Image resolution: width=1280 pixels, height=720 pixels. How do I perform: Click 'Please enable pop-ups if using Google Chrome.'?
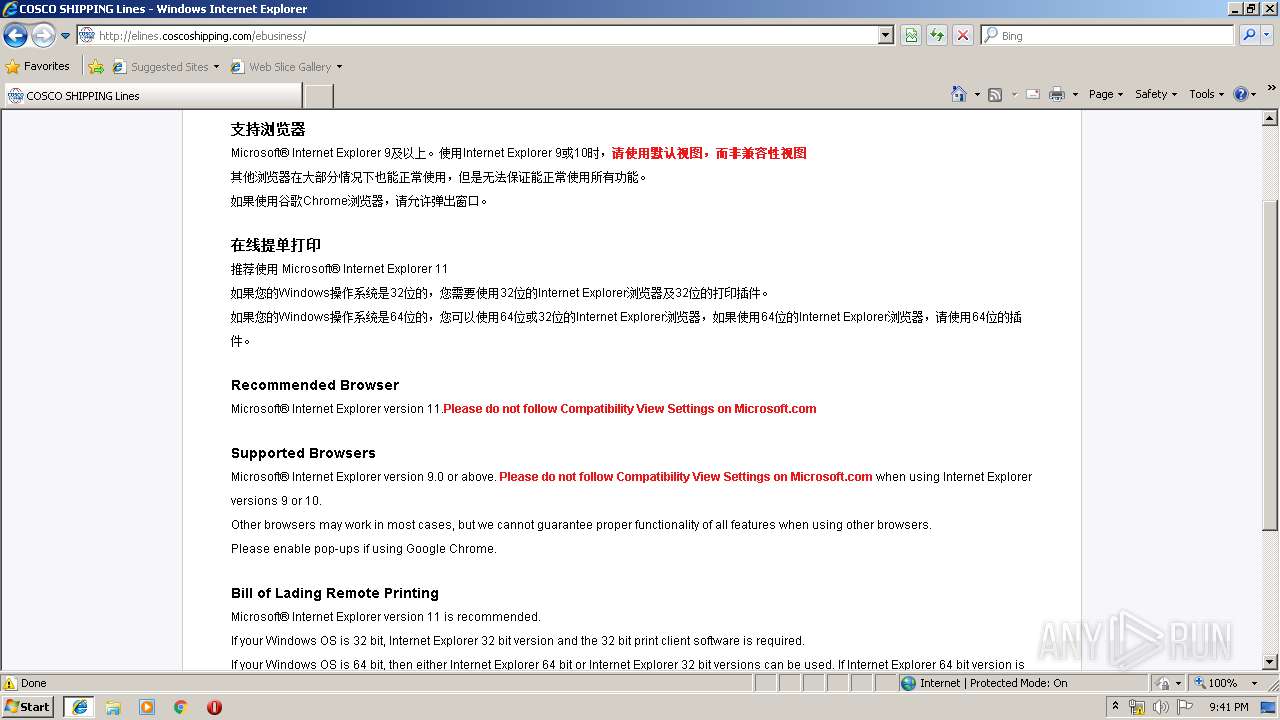[364, 549]
